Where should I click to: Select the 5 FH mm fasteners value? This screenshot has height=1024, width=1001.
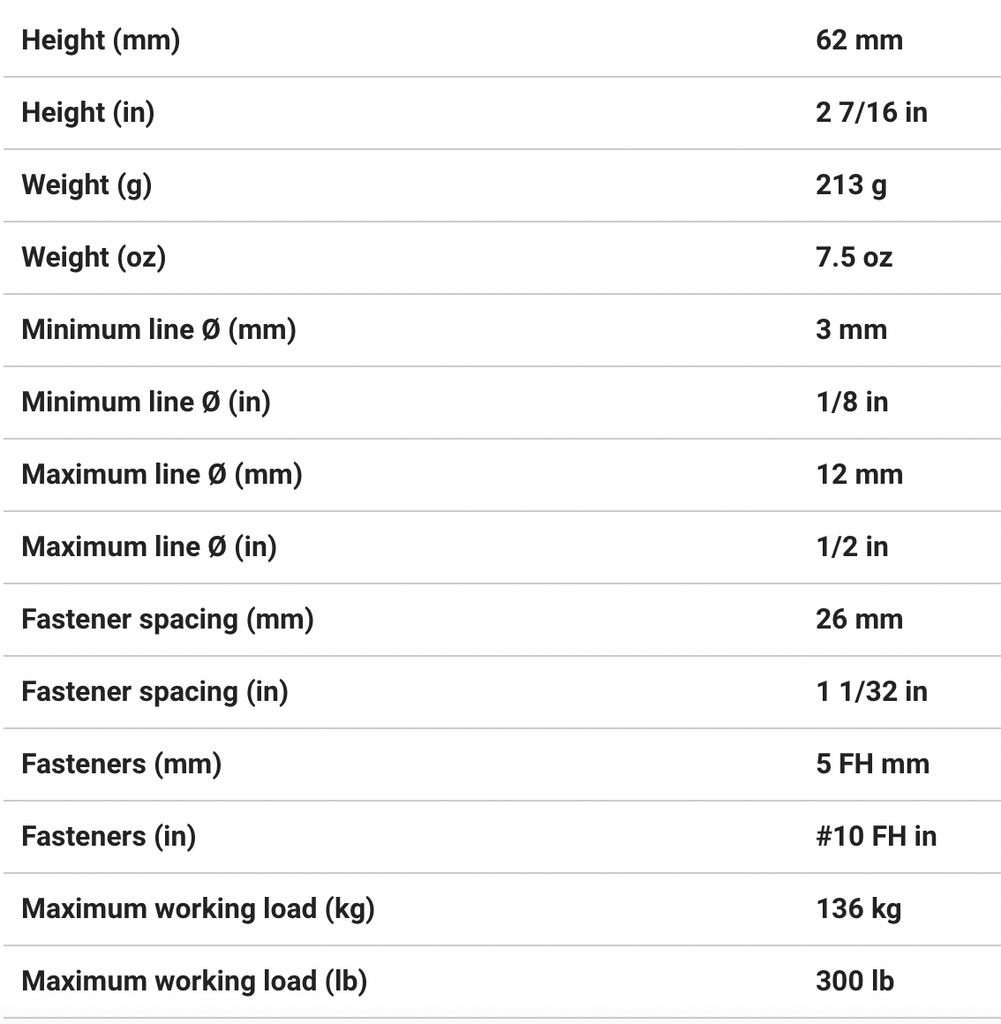click(x=872, y=764)
